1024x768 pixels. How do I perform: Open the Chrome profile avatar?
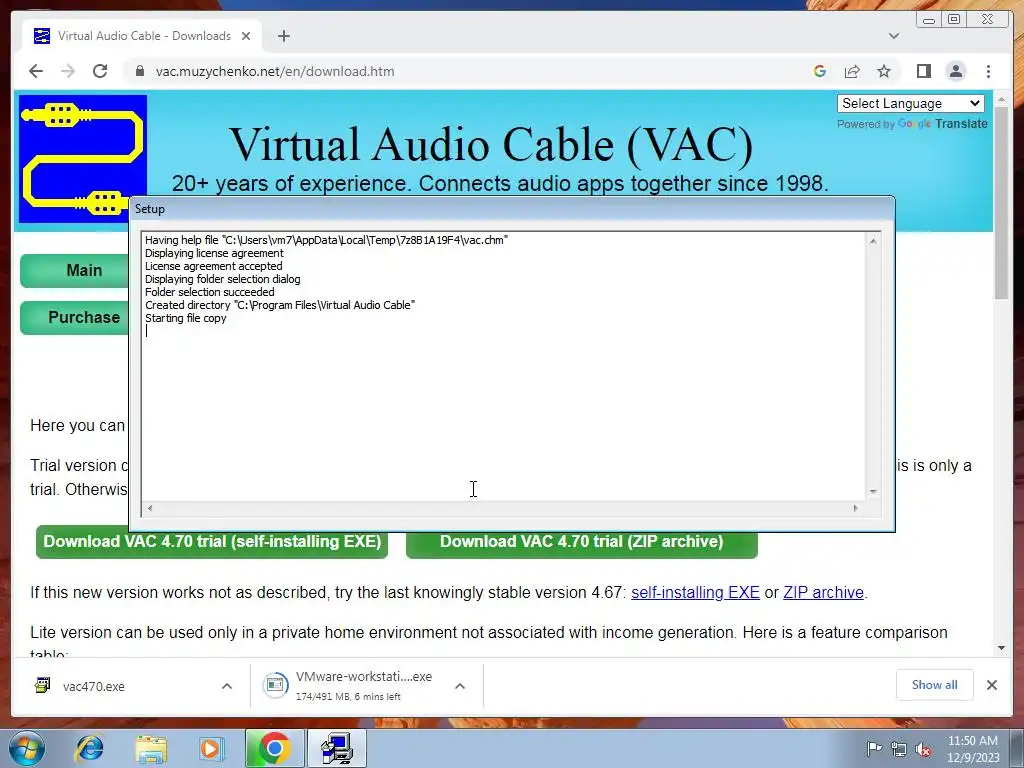955,71
